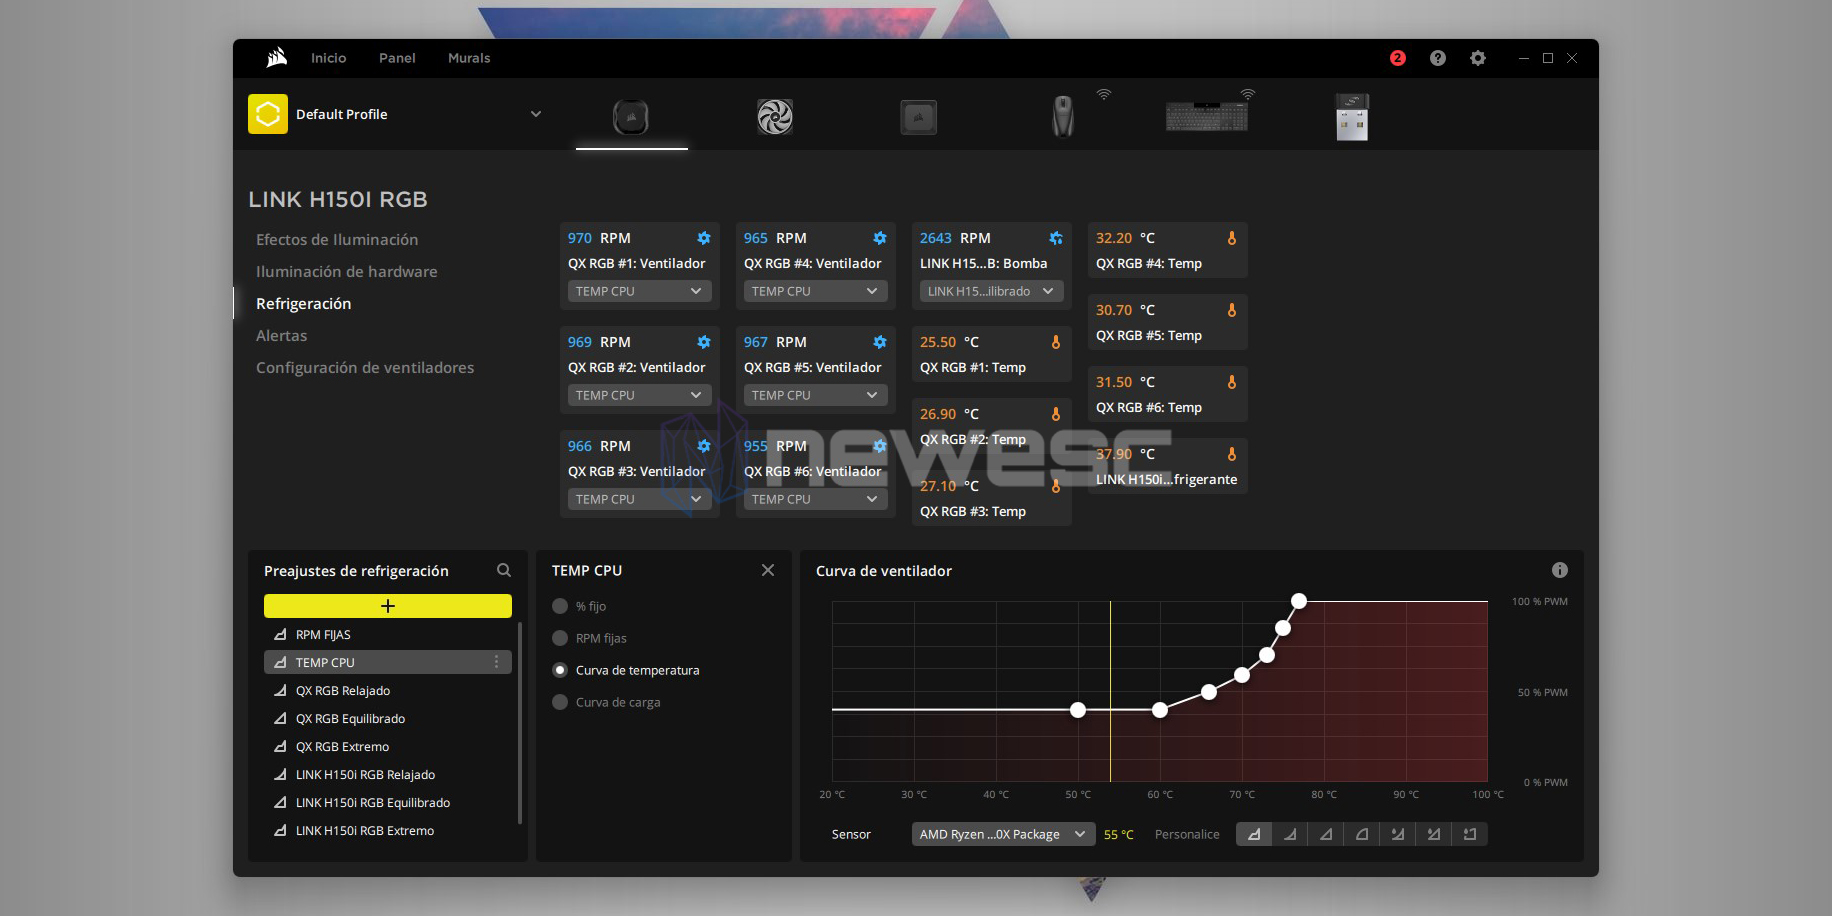Apply last curve shape preset icon
The image size is (1832, 916).
(x=1470, y=834)
